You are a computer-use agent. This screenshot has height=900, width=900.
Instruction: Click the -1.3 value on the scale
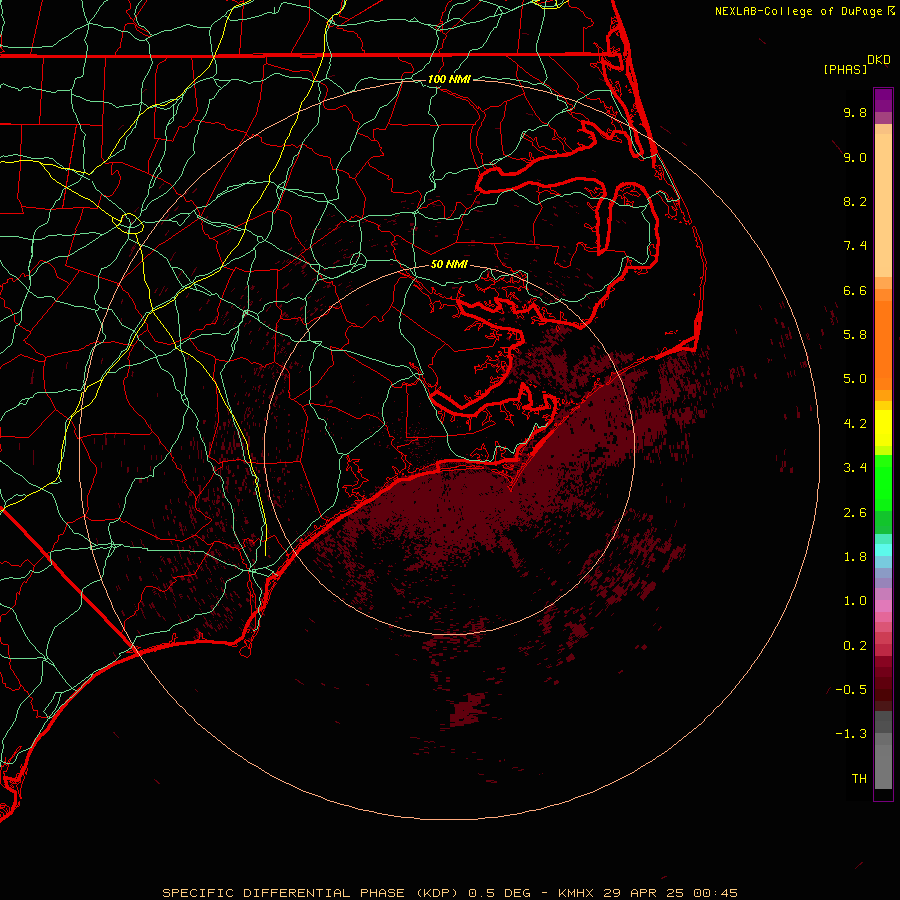(x=851, y=734)
